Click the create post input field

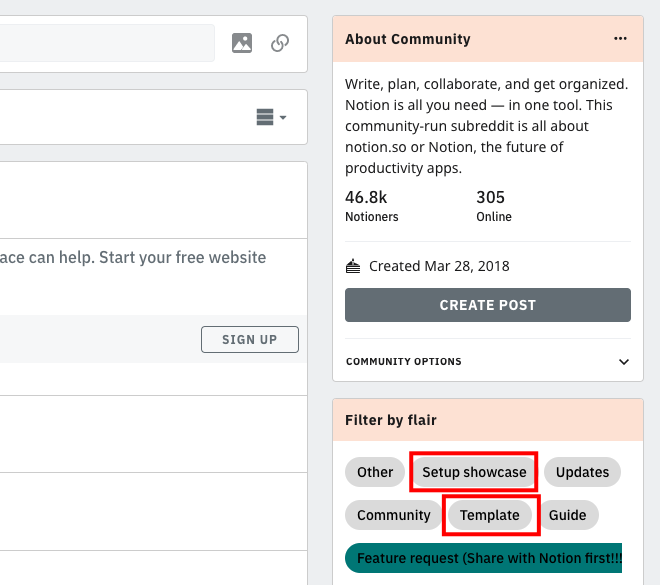pos(107,43)
